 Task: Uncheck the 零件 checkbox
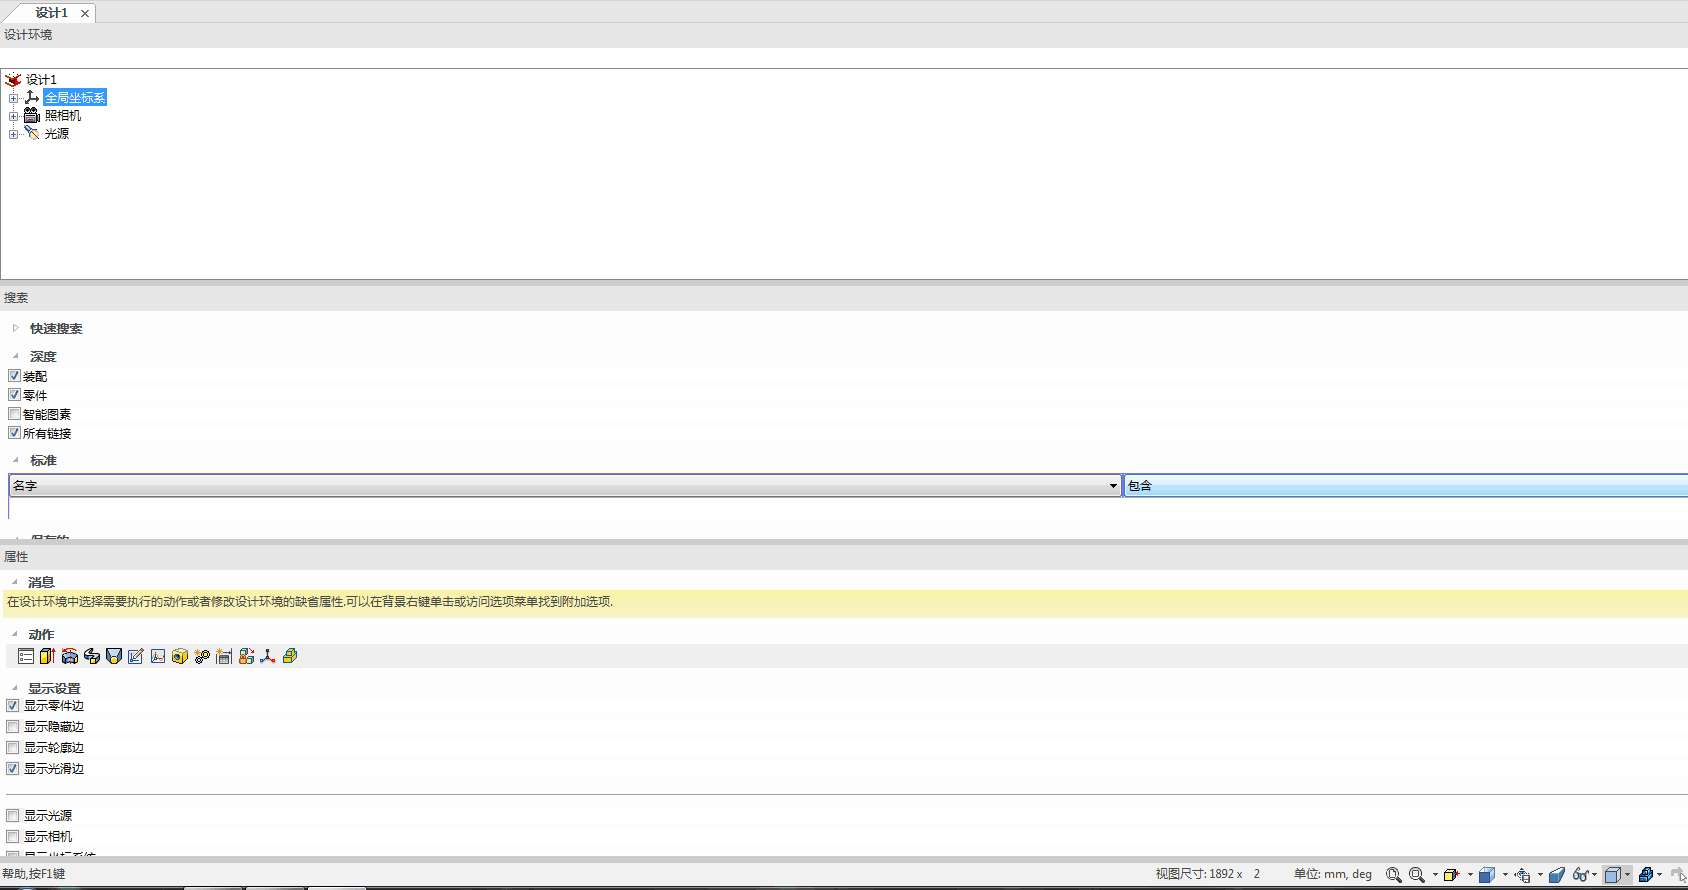pos(14,395)
